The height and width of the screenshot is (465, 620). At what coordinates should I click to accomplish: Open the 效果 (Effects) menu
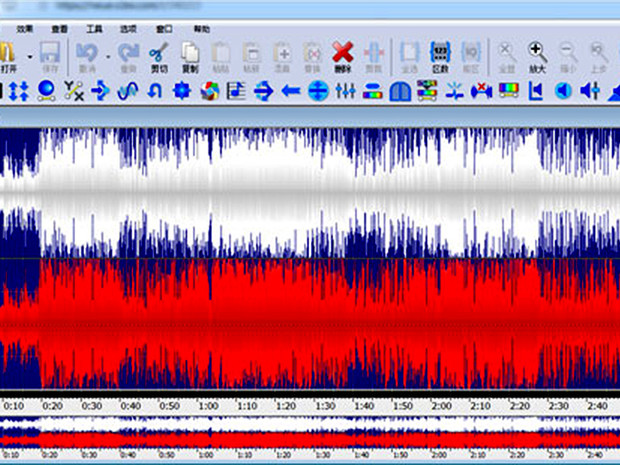25,30
